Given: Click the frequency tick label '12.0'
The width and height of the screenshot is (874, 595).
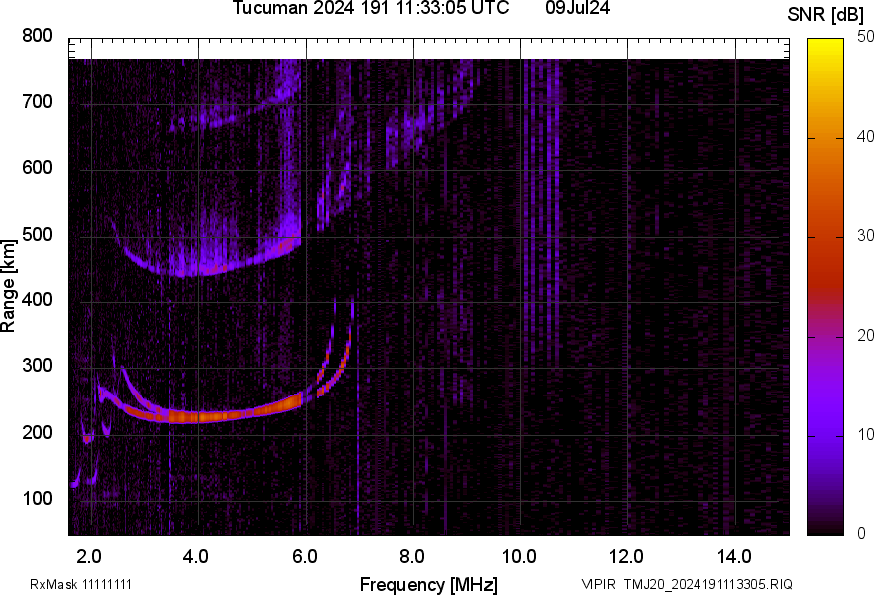Looking at the screenshot, I should (627, 557).
